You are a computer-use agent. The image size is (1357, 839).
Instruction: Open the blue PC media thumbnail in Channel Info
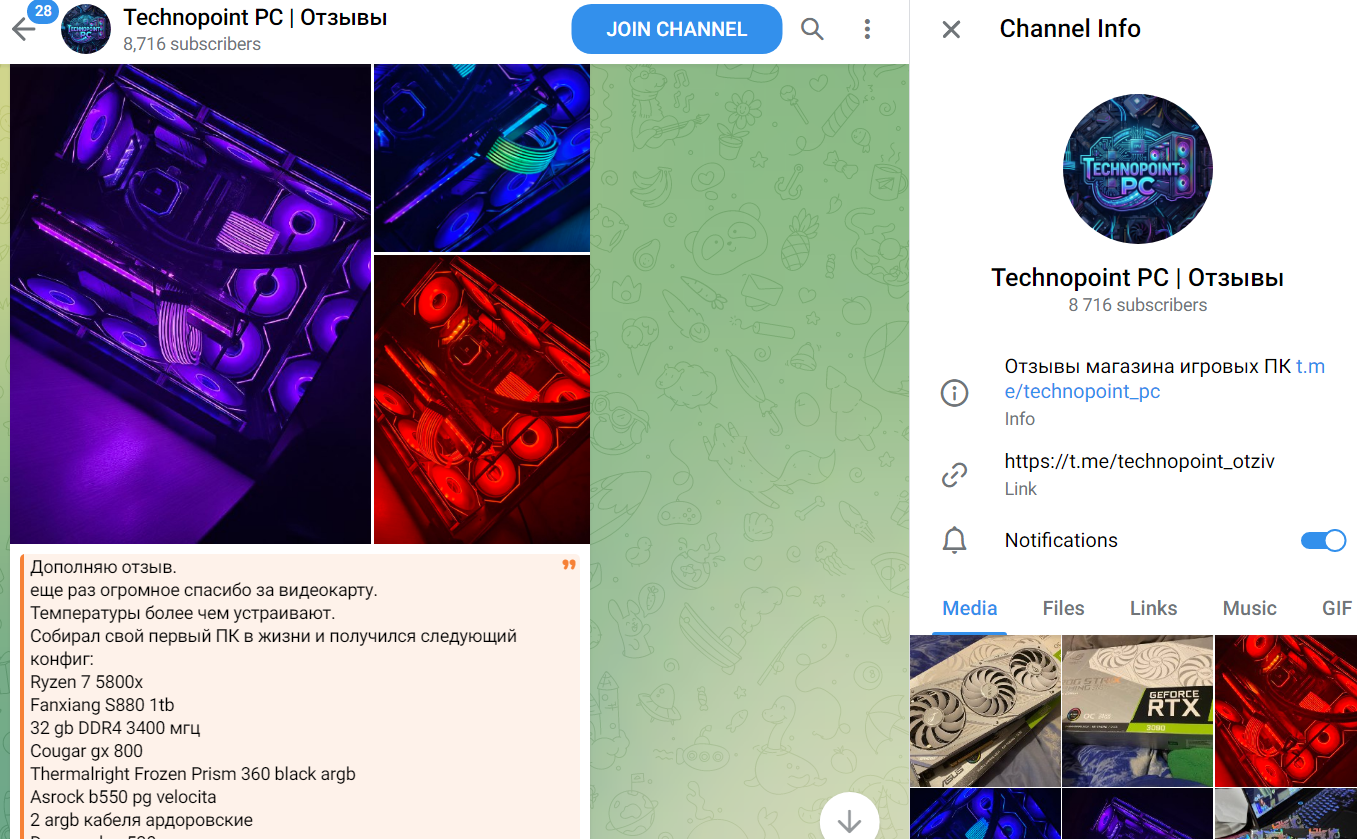(x=985, y=814)
